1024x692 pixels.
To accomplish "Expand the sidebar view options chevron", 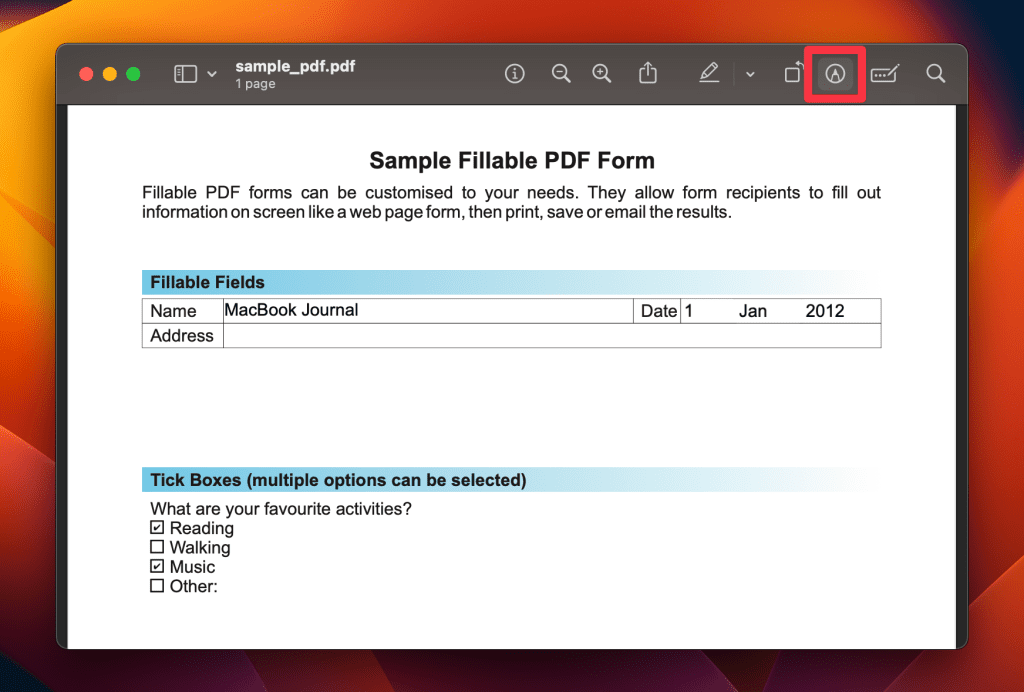I will (212, 74).
